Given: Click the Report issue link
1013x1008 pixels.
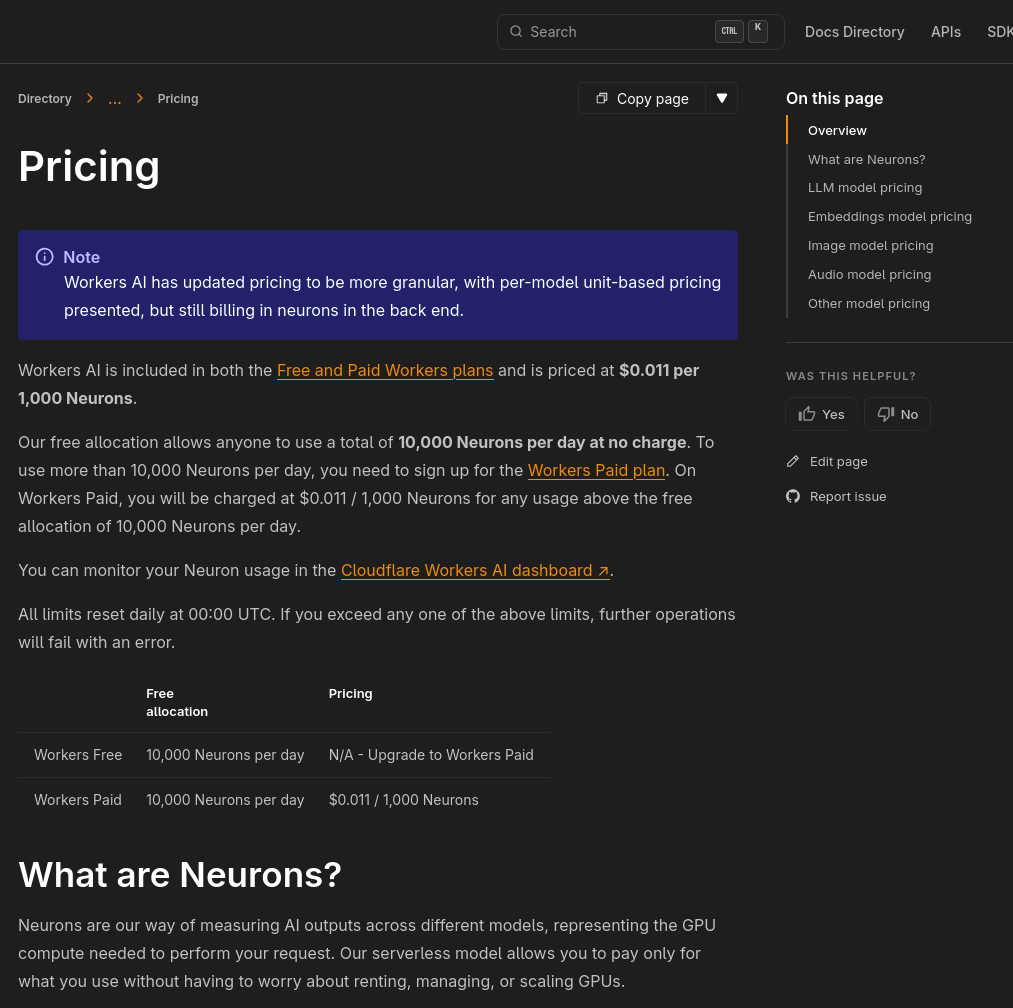Looking at the screenshot, I should [848, 496].
